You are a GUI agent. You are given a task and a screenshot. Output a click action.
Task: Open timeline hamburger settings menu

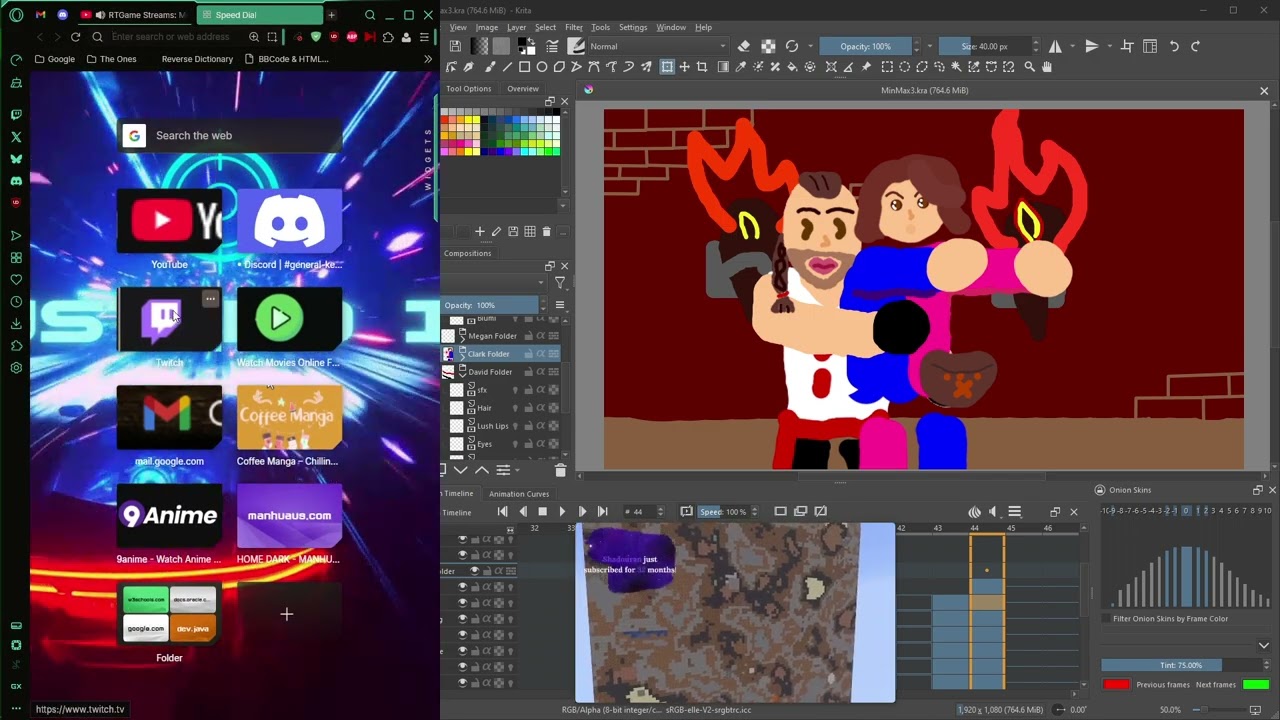[1014, 512]
